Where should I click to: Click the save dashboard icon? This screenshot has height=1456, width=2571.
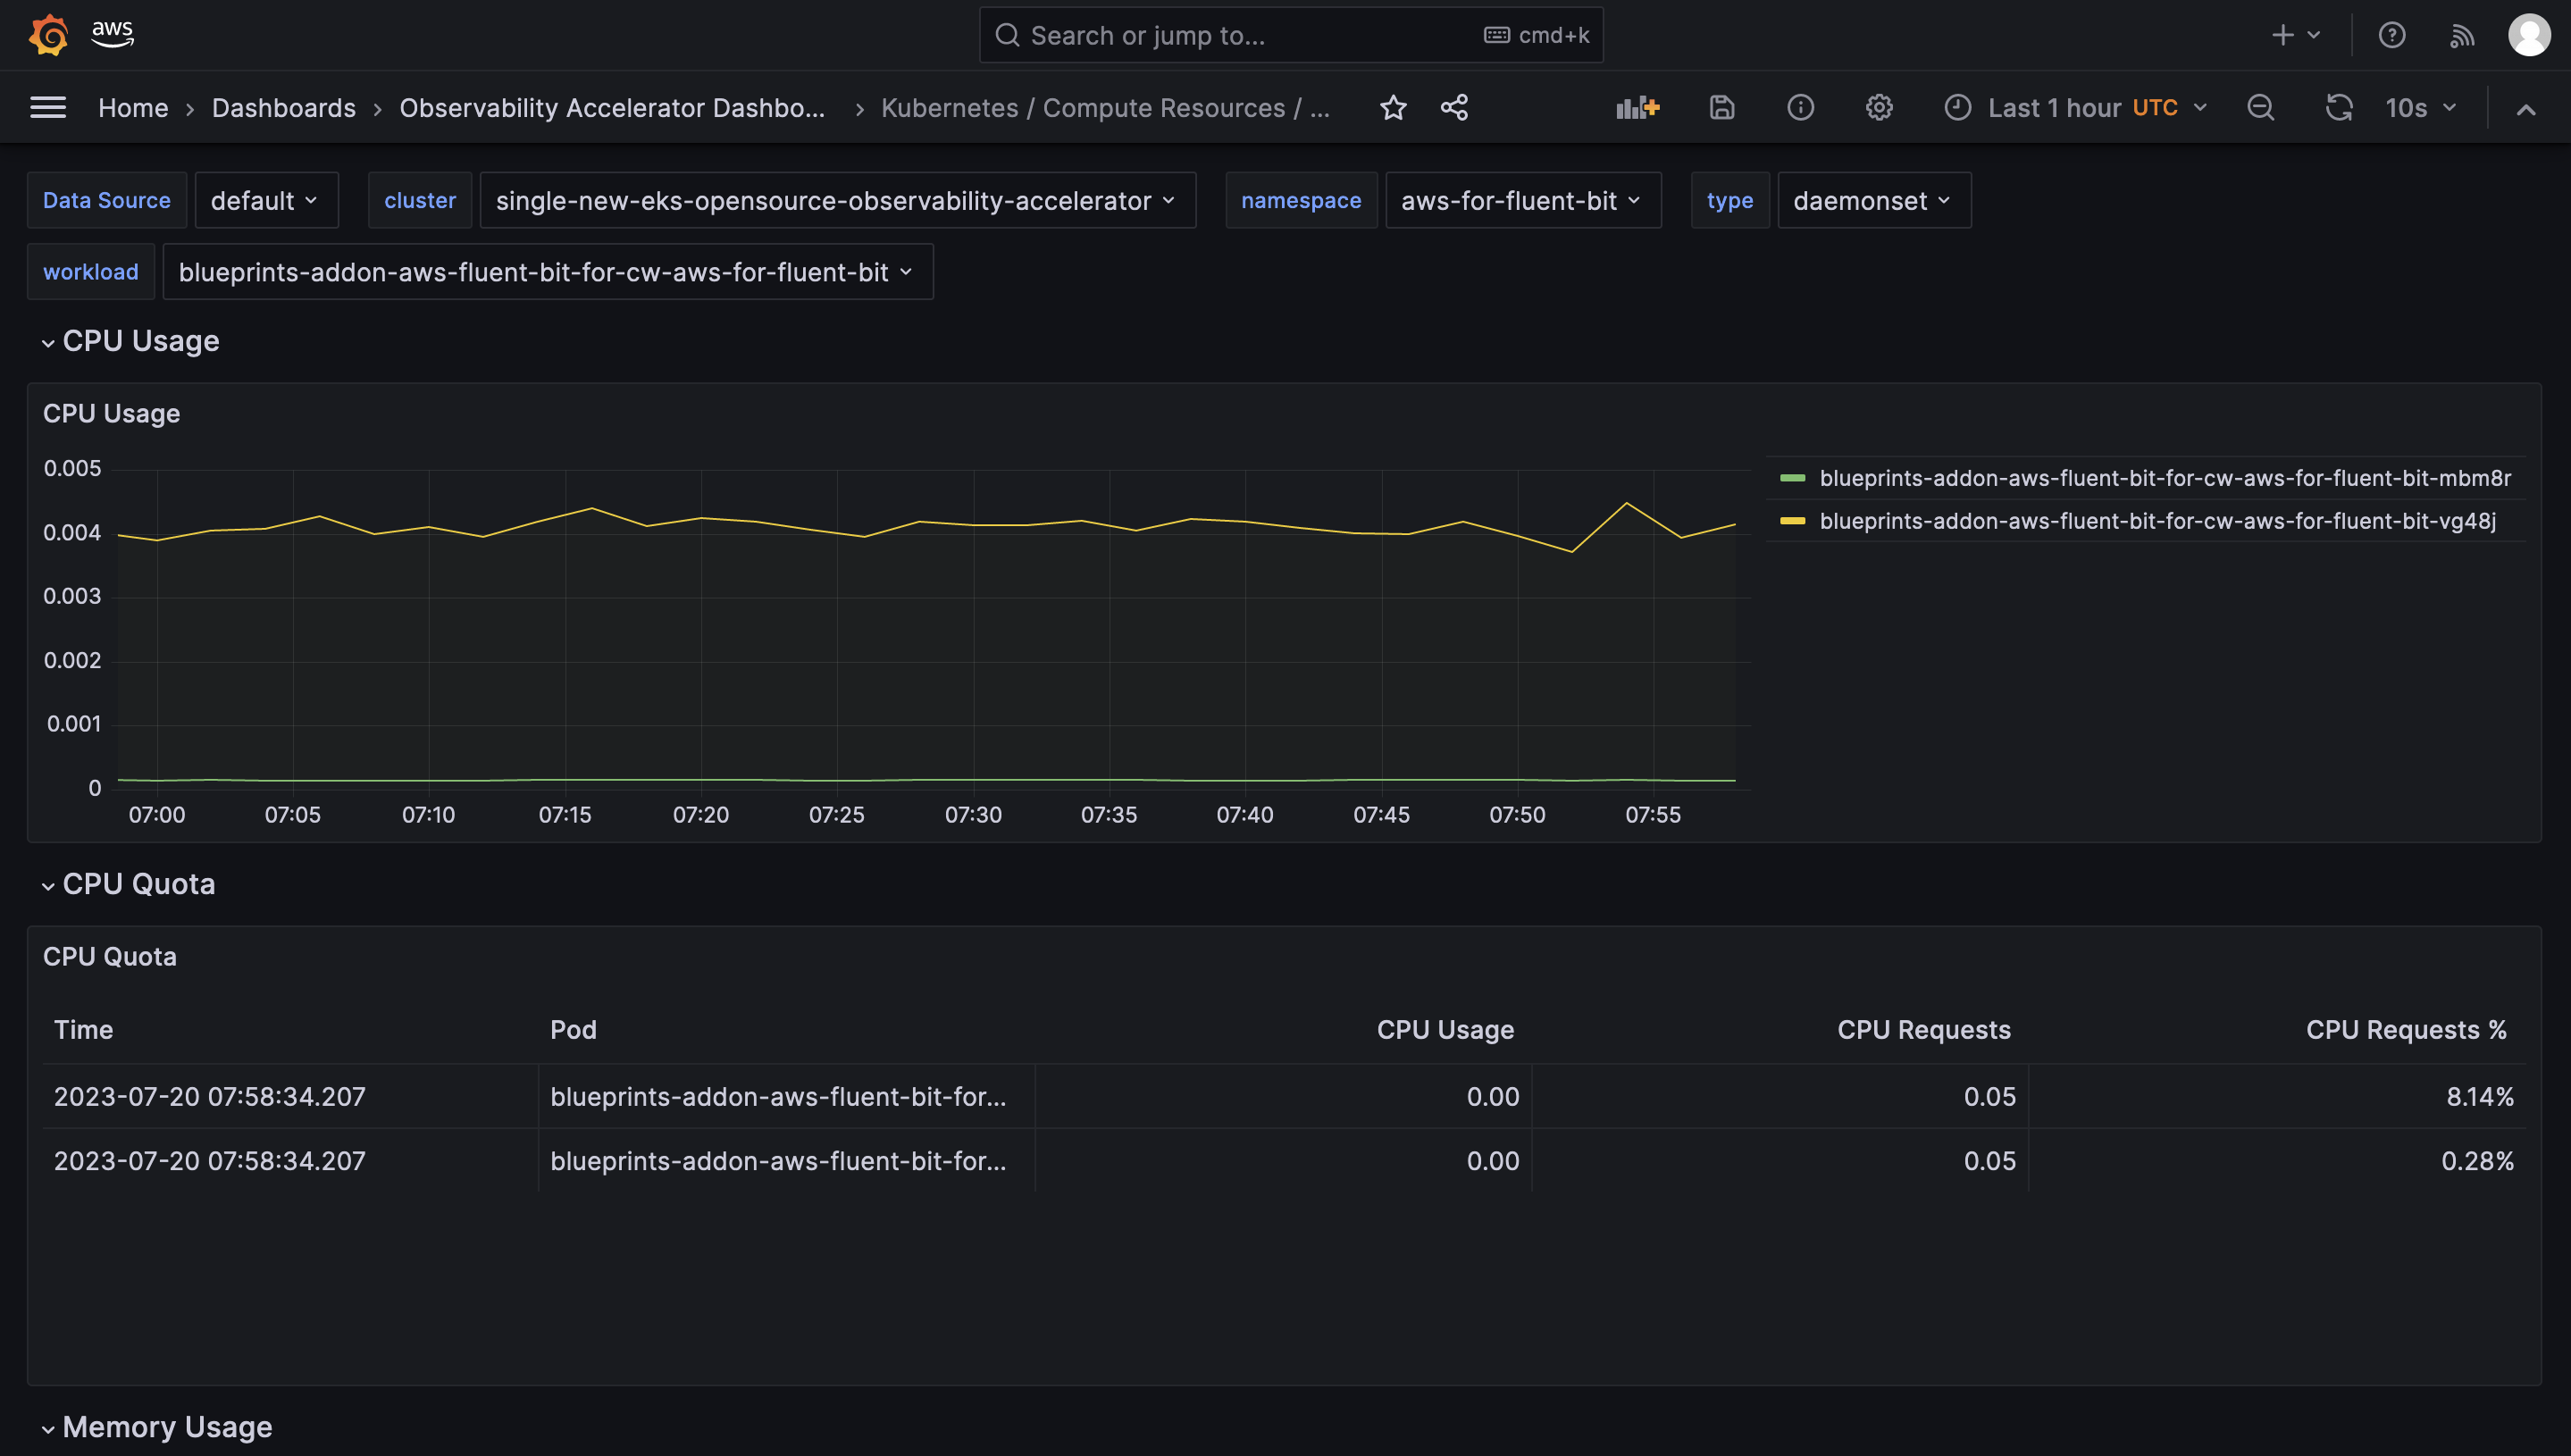pos(1721,106)
